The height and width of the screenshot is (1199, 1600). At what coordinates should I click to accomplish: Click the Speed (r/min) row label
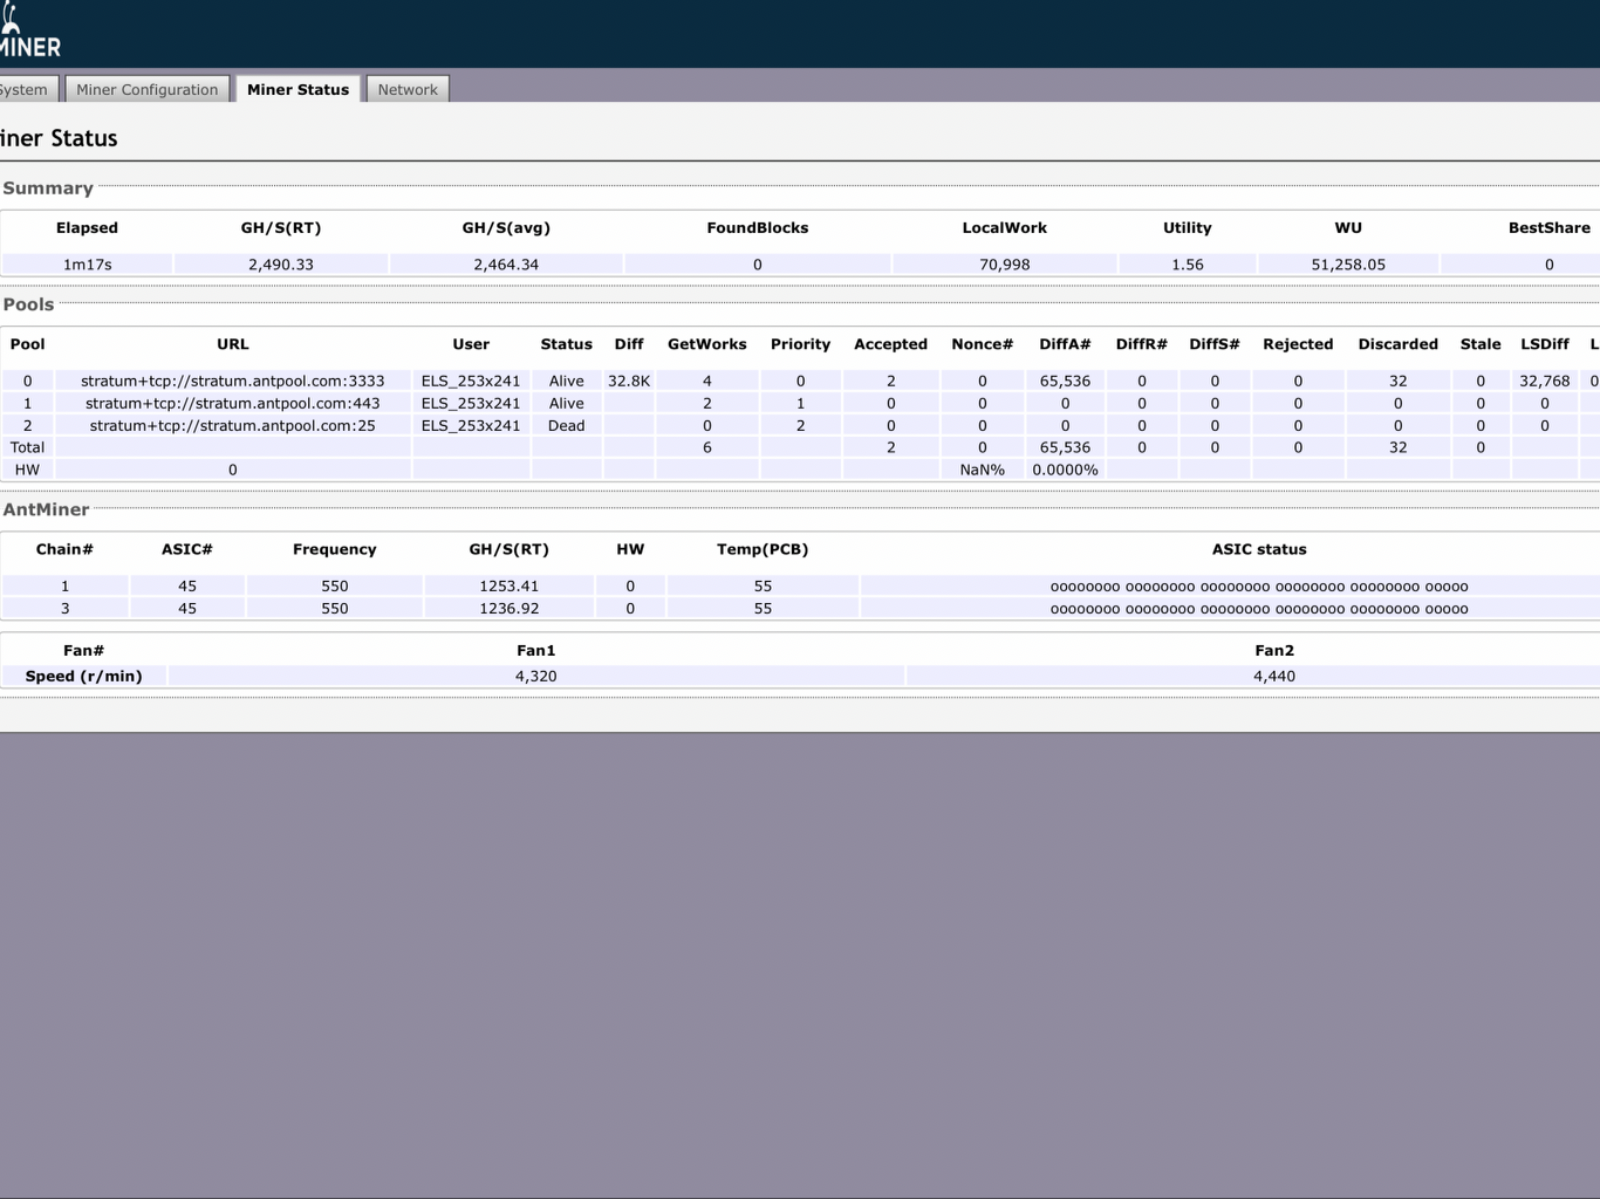[x=83, y=676]
